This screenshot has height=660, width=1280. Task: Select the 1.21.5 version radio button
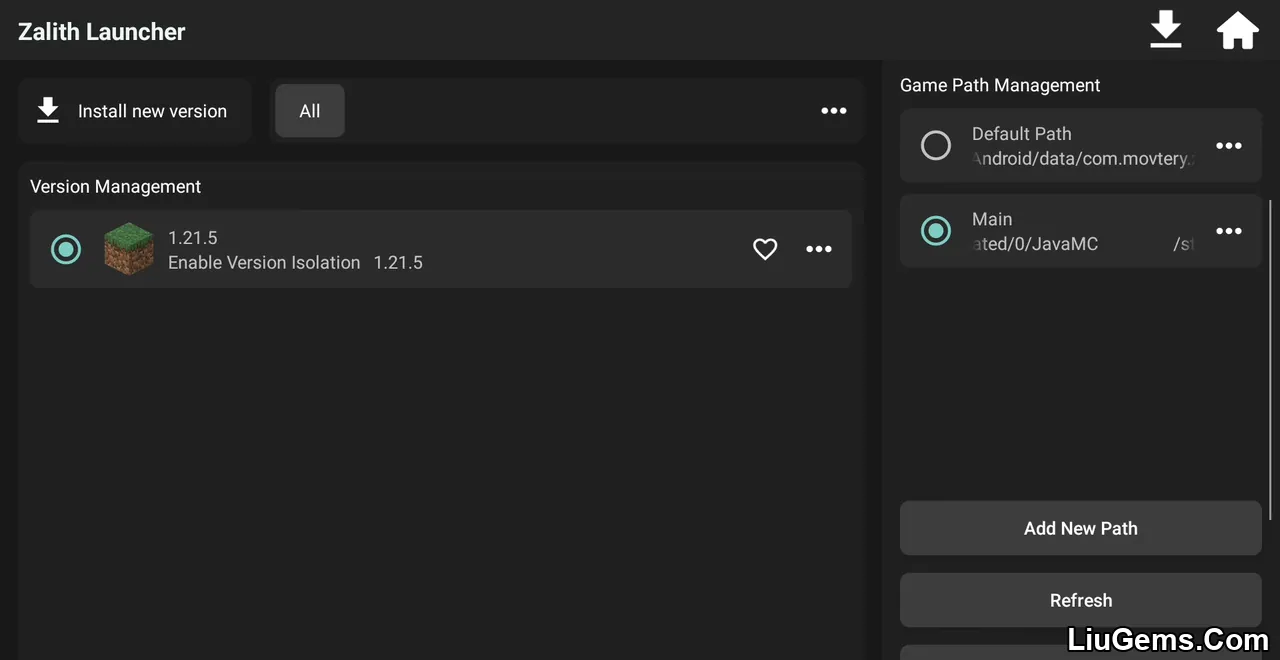pyautogui.click(x=66, y=249)
